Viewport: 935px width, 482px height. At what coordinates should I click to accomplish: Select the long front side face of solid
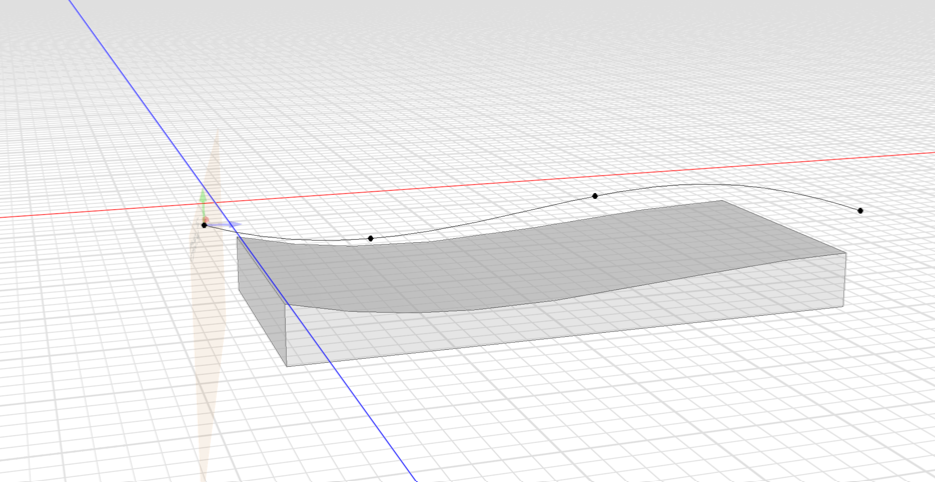[x=560, y=322]
